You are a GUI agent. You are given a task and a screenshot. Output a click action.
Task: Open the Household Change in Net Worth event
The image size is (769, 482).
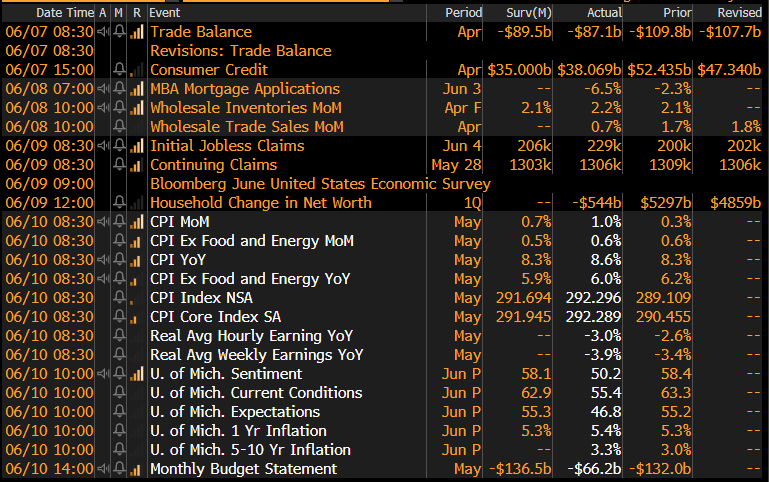tap(262, 203)
